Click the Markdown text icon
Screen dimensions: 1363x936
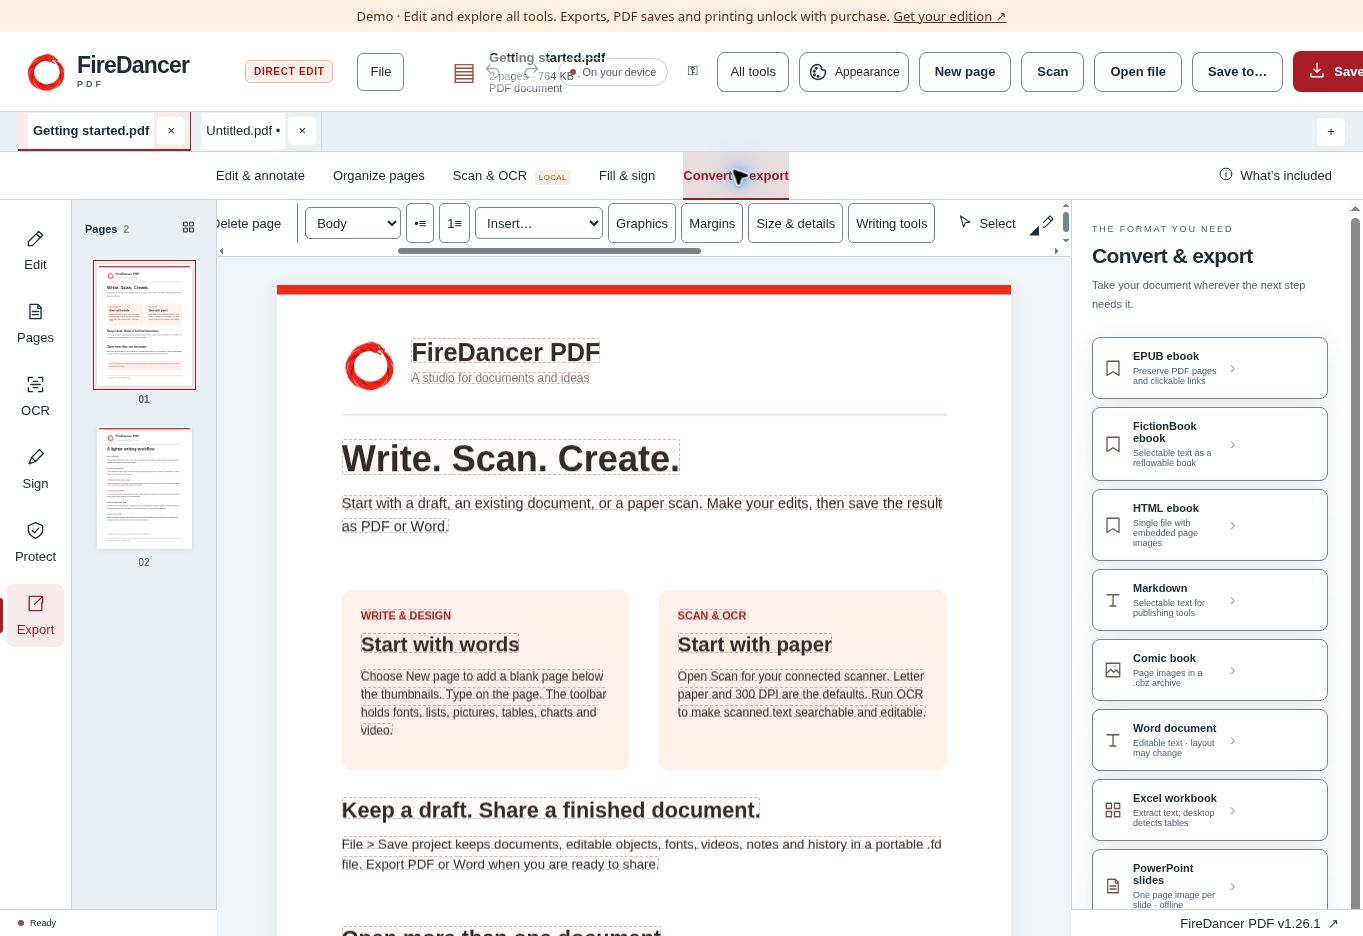pyautogui.click(x=1113, y=600)
